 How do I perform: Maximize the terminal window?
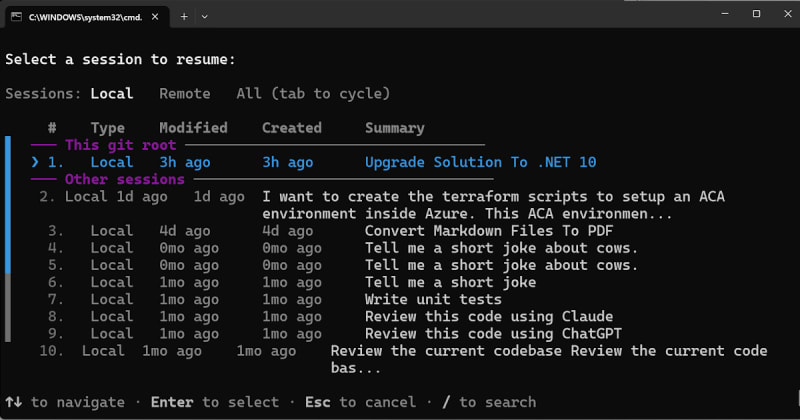tap(756, 15)
